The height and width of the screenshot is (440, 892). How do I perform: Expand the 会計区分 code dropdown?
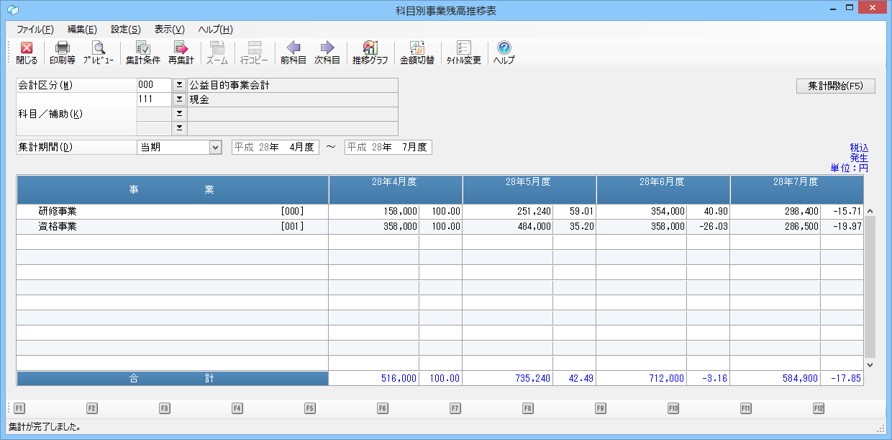pyautogui.click(x=179, y=86)
